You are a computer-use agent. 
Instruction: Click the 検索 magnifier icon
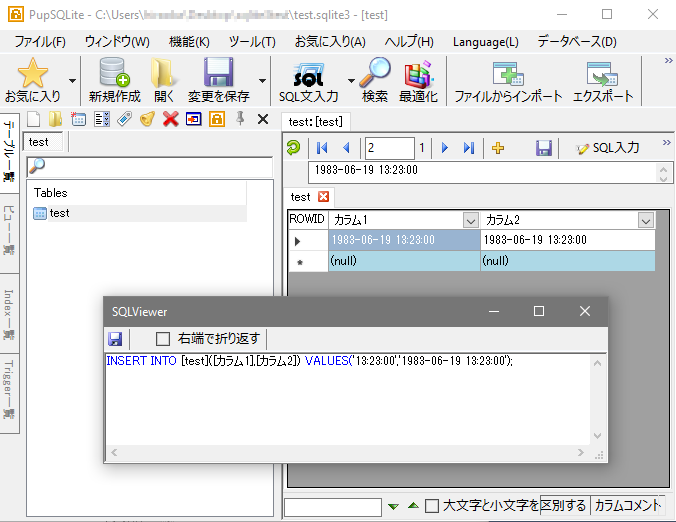pos(375,72)
